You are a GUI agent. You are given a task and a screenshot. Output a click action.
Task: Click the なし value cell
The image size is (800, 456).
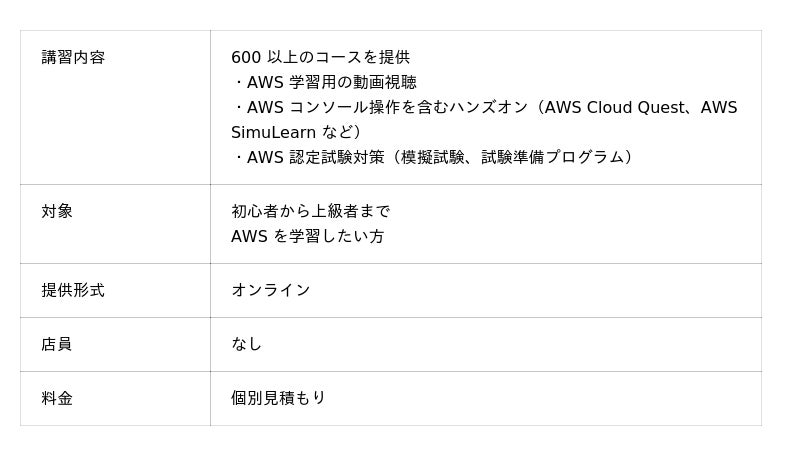[x=247, y=345]
